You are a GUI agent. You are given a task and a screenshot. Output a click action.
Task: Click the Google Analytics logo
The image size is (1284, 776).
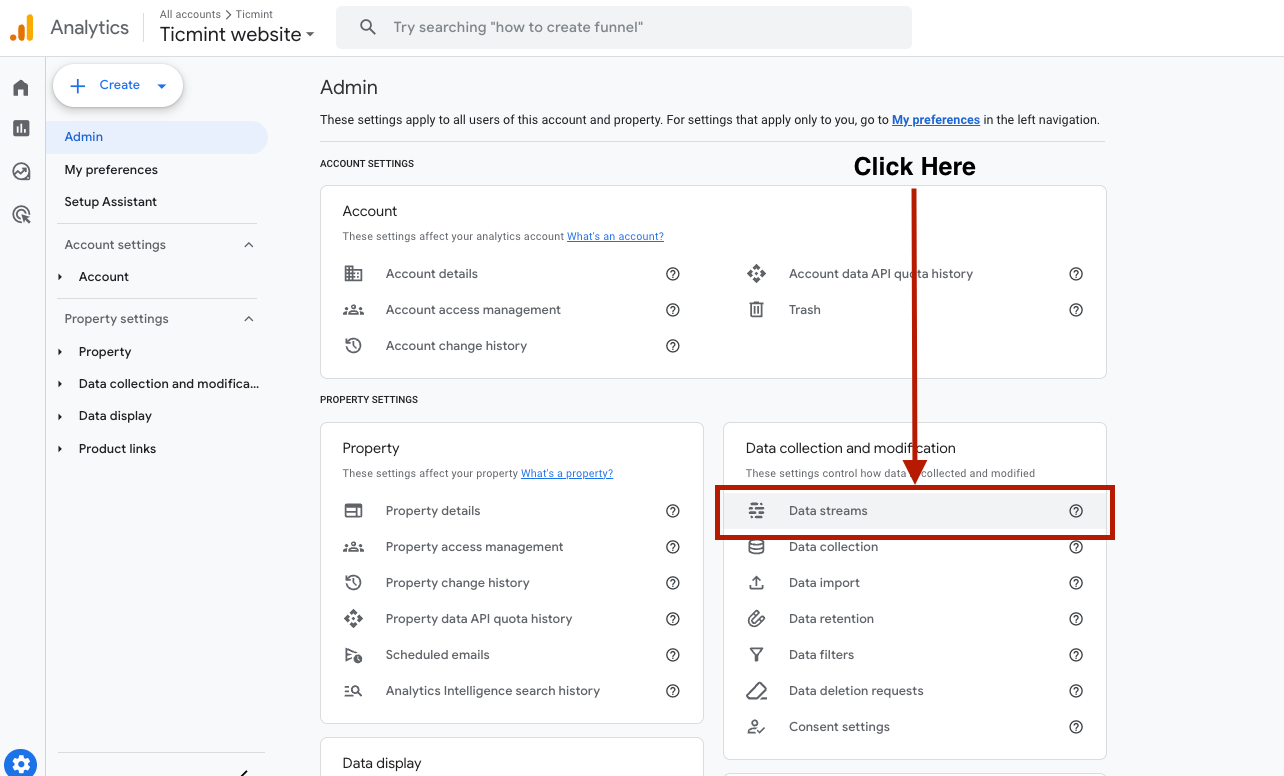(x=22, y=28)
